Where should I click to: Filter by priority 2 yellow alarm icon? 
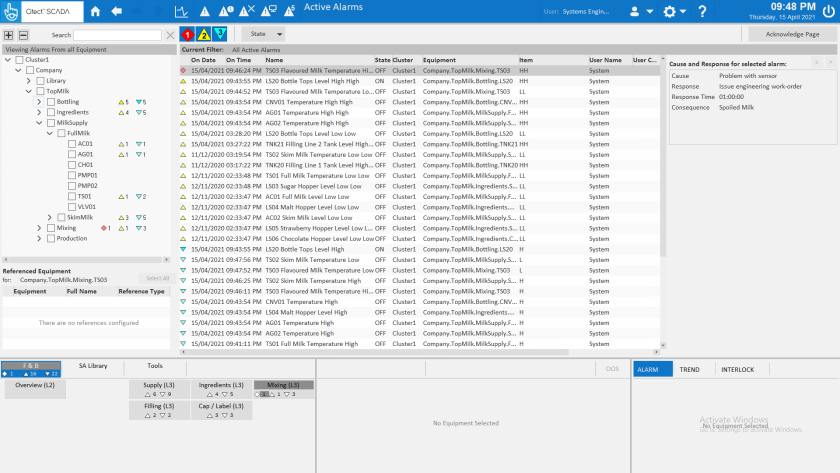click(x=204, y=35)
